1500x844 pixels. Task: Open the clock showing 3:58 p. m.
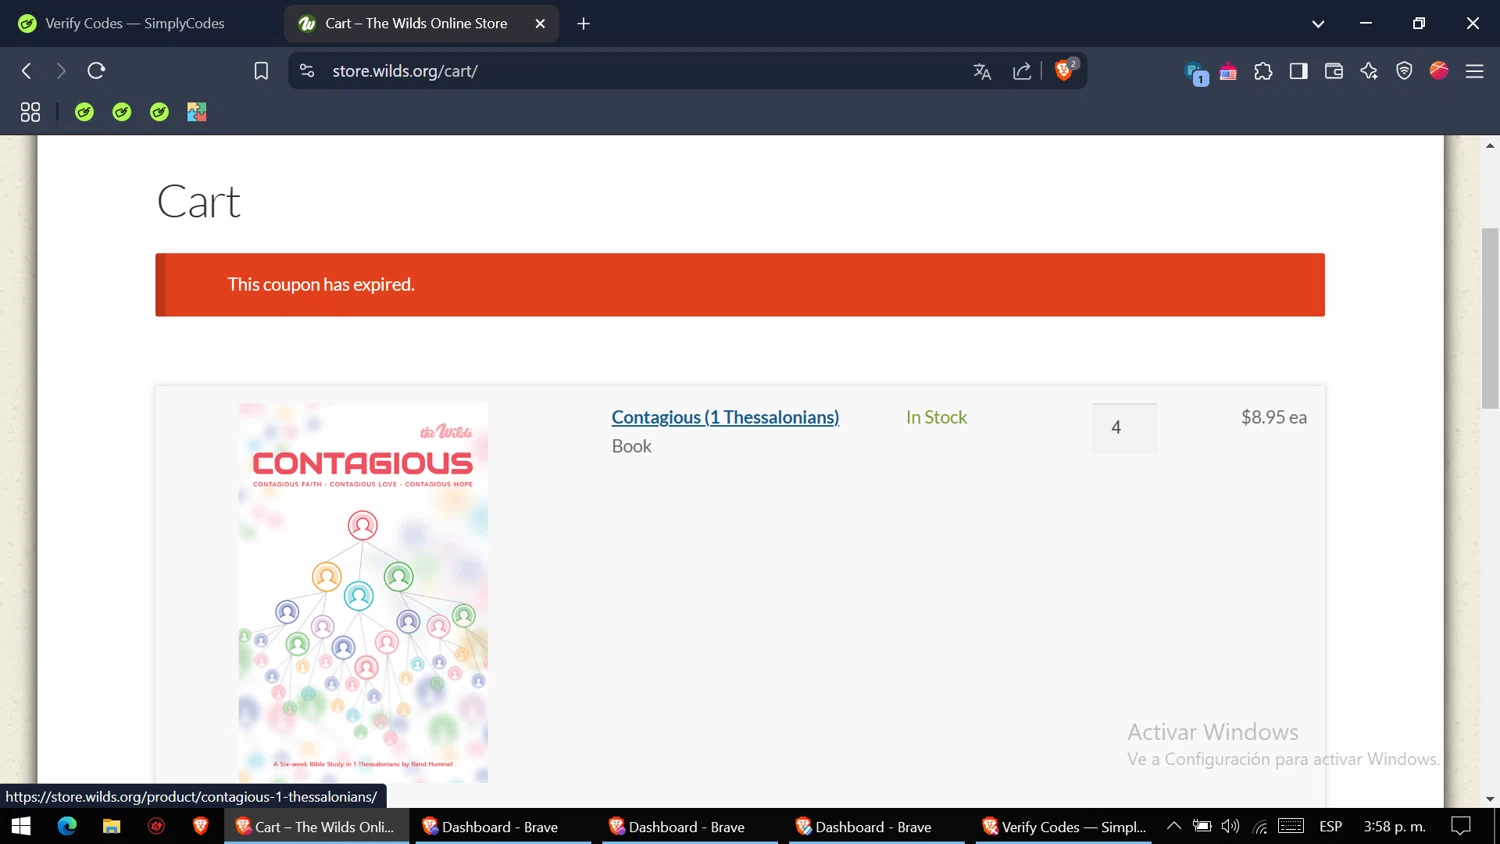click(x=1395, y=826)
